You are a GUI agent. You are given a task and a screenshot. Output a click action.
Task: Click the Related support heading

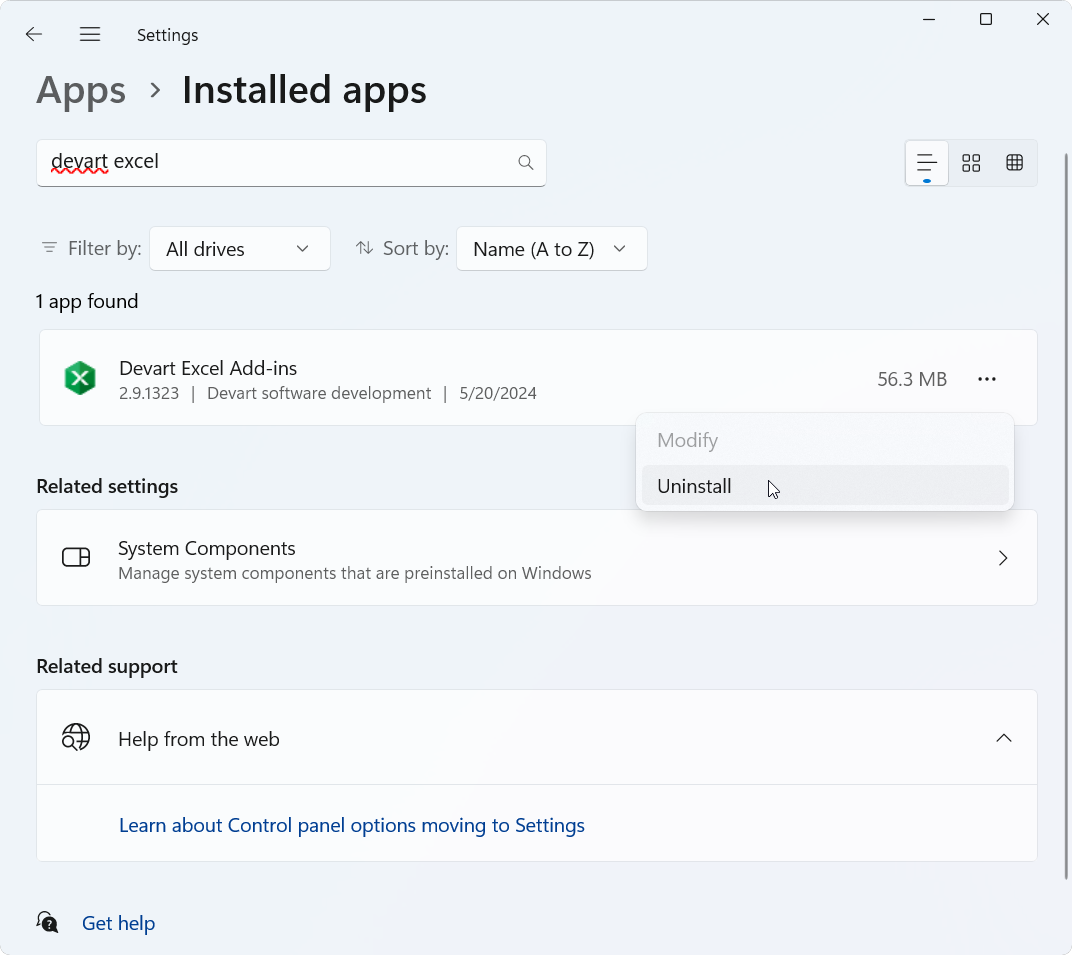click(107, 666)
